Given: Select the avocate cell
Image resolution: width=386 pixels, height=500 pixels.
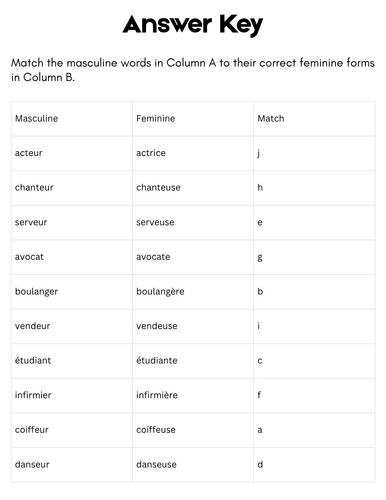Looking at the screenshot, I should (x=193, y=257).
